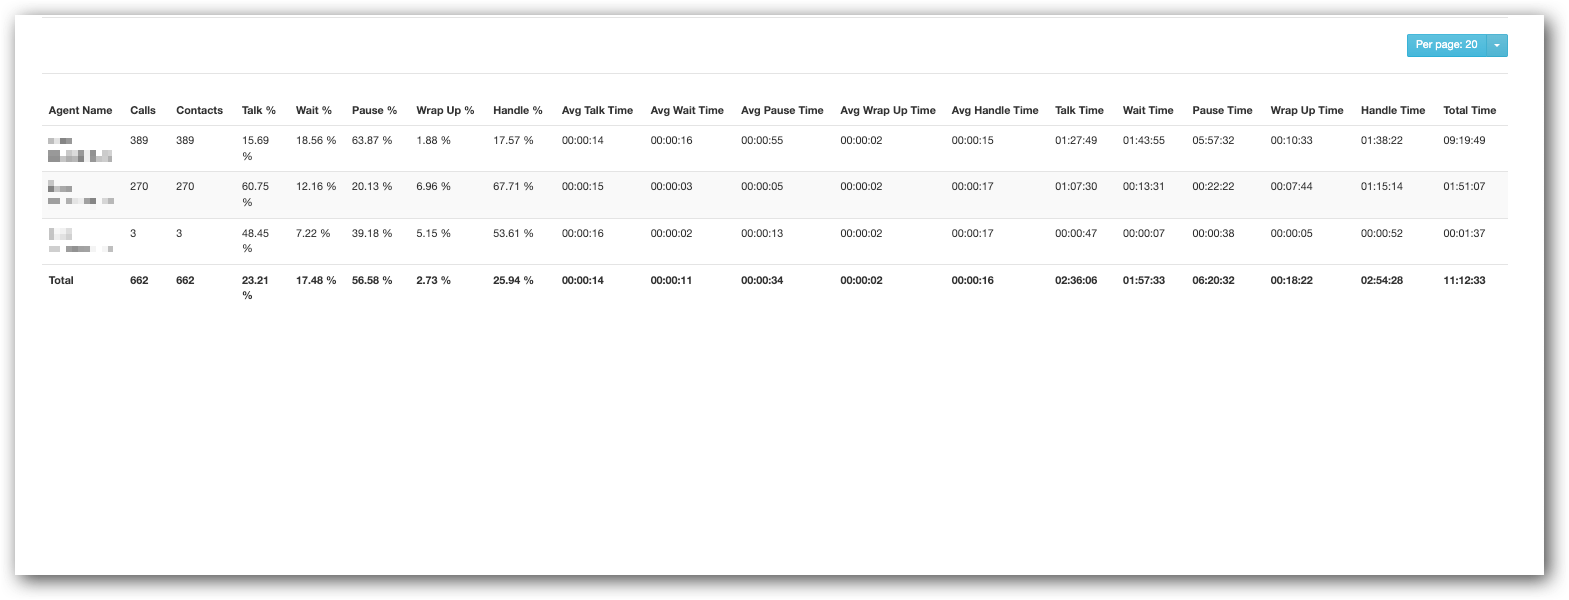
Task: Select the Wrap Up Time value 00:00:05
Action: [1291, 234]
